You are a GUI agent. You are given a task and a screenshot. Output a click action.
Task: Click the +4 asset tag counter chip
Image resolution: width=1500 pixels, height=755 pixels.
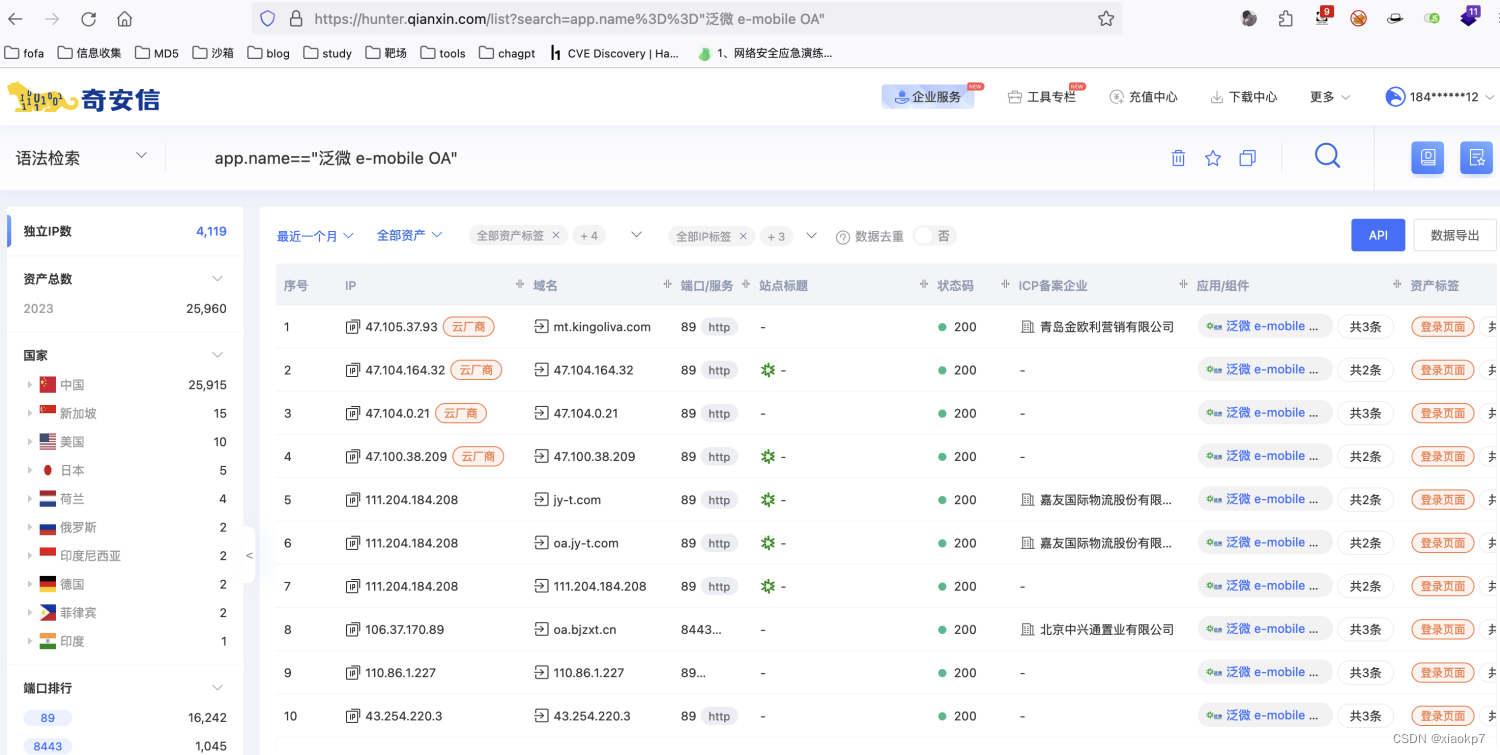(x=589, y=236)
